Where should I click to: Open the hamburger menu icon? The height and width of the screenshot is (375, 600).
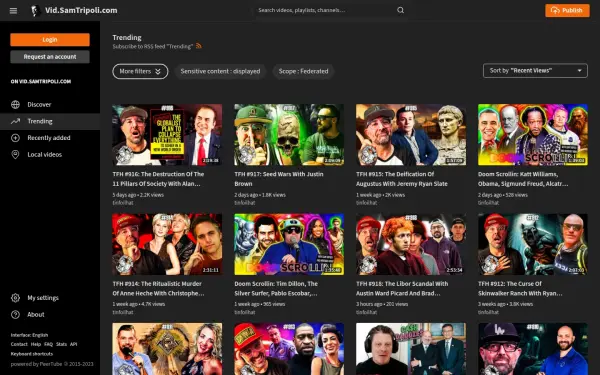[13, 11]
